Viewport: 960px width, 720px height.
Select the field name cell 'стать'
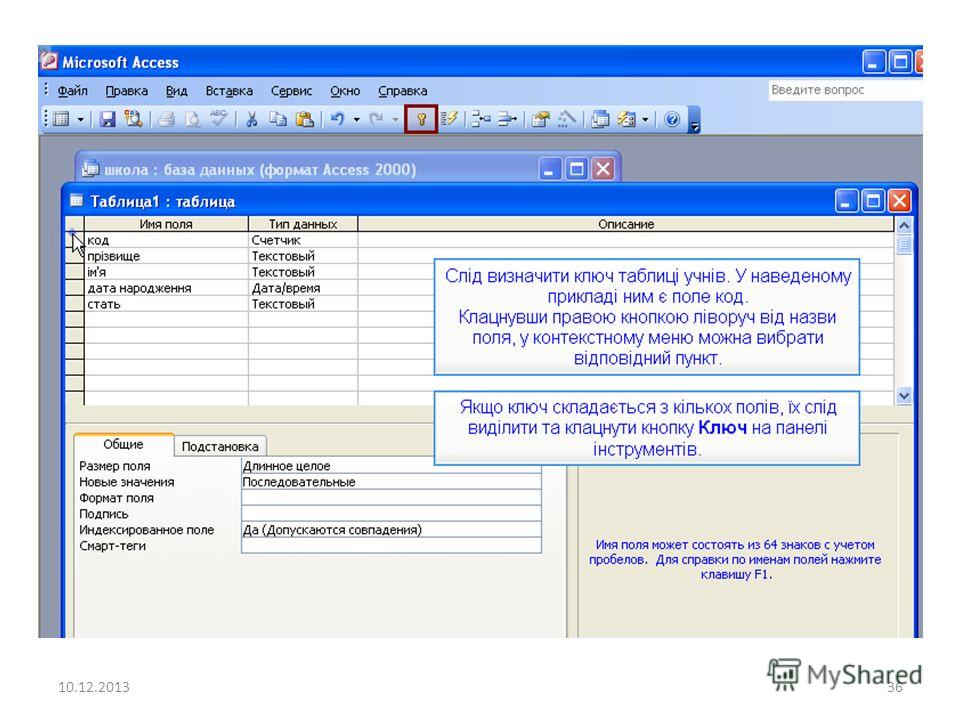166,304
